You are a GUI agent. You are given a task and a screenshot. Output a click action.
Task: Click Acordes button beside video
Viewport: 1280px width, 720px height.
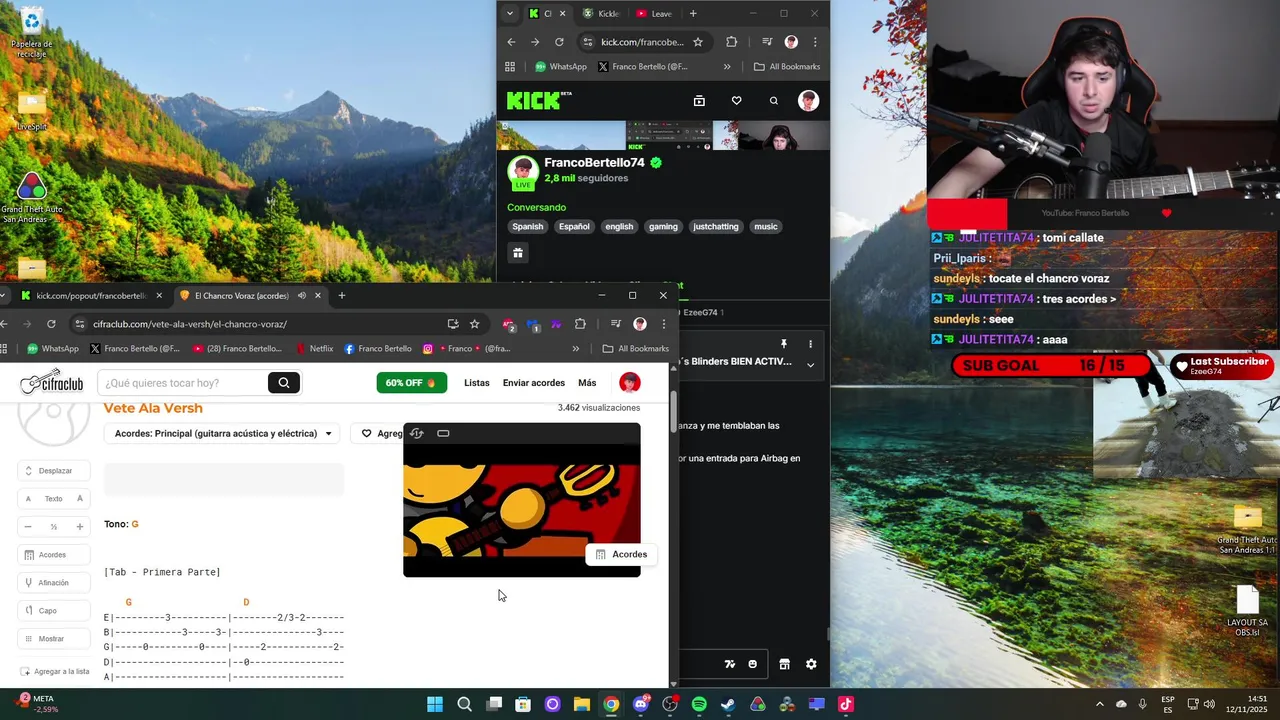point(621,554)
